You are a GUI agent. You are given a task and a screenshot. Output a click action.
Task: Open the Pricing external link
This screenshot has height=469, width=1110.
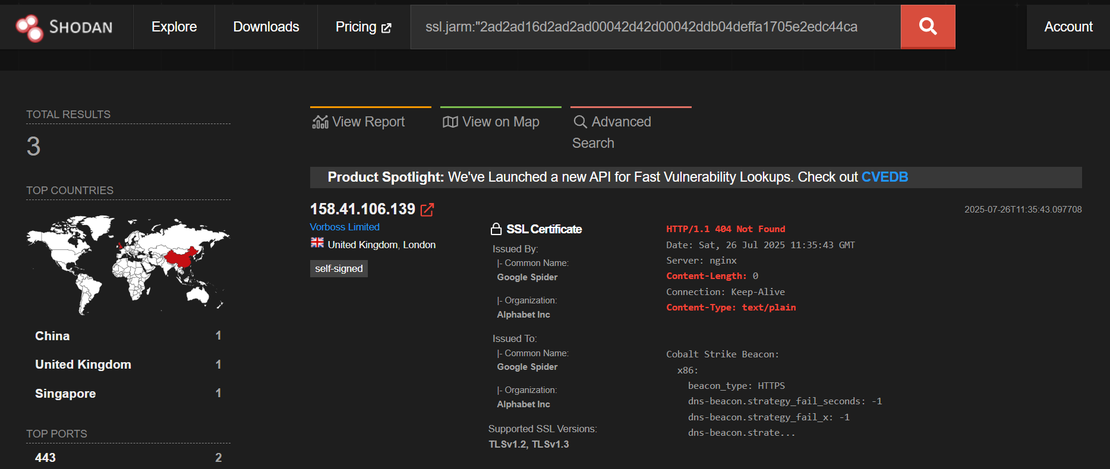click(x=363, y=27)
